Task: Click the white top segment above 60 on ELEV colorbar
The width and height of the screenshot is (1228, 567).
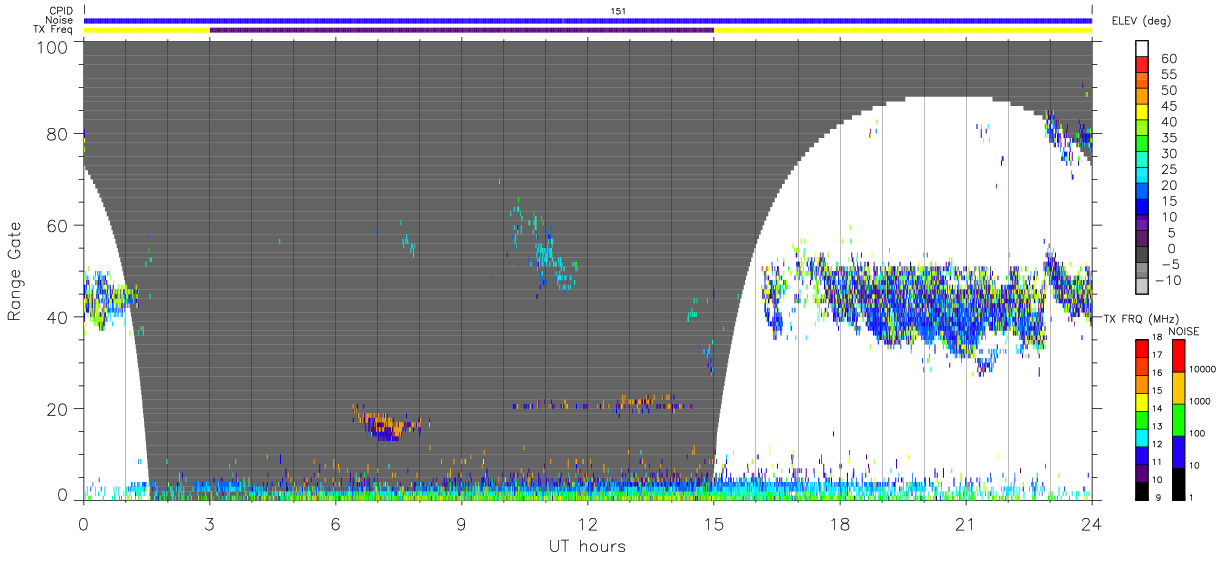Action: coord(1142,49)
